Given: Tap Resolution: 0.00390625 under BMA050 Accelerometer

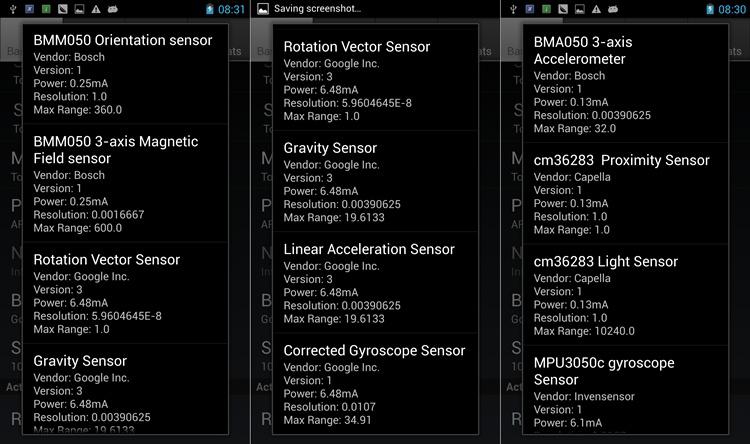Looking at the screenshot, I should pyautogui.click(x=592, y=115).
